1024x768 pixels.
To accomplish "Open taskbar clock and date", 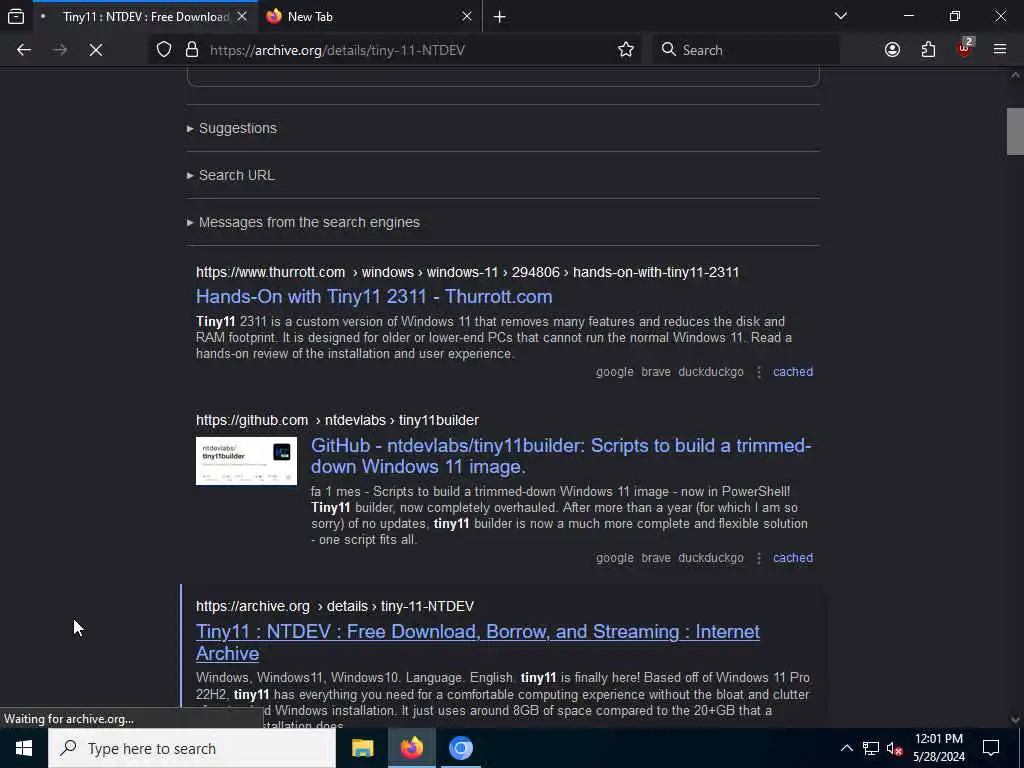I will pos(938,748).
